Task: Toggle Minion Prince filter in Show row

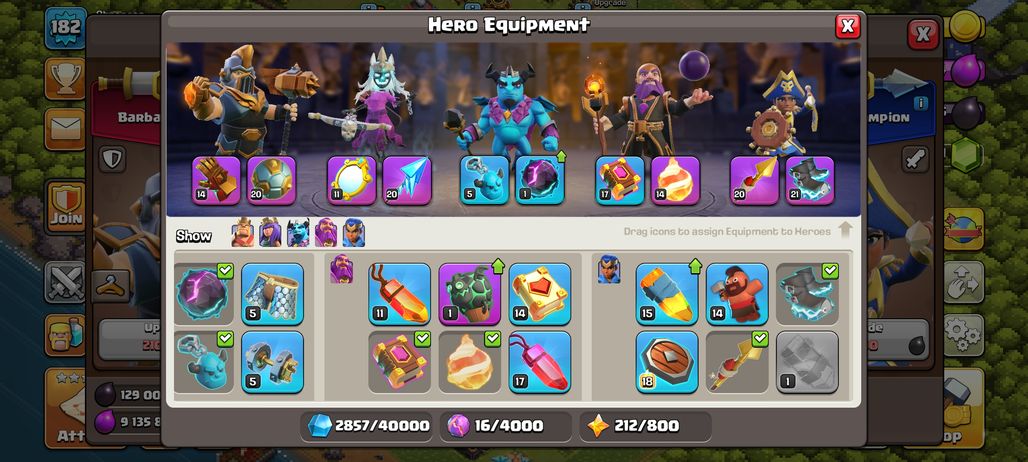Action: pyautogui.click(x=298, y=233)
